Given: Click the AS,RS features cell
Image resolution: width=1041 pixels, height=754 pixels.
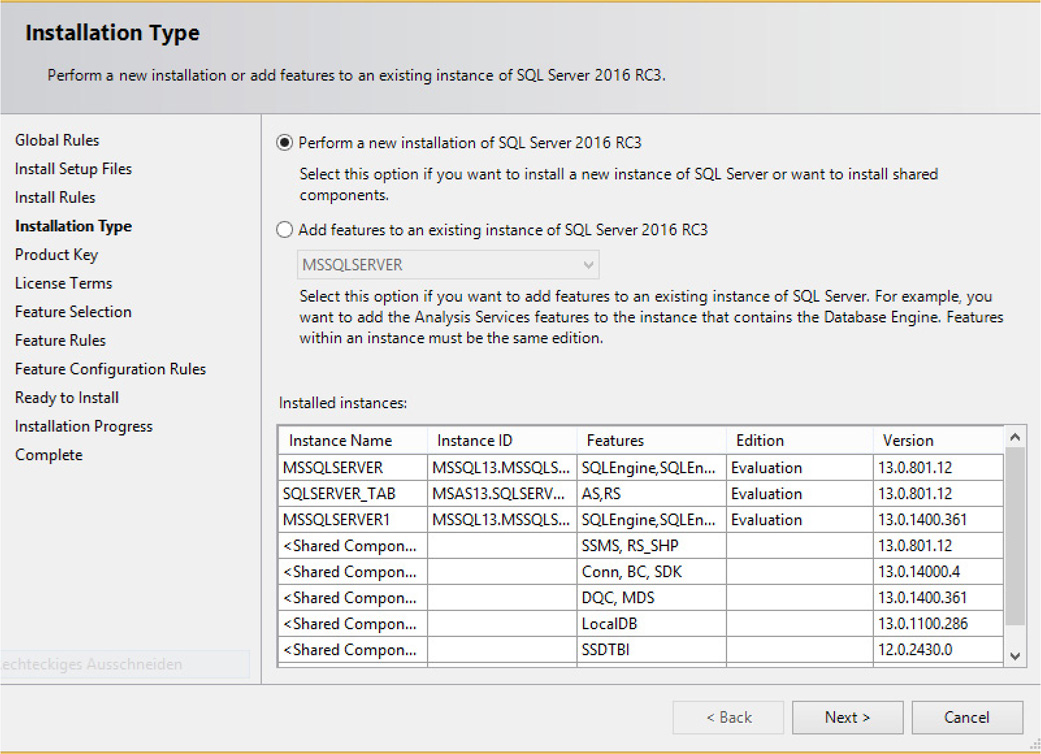Looking at the screenshot, I should (x=652, y=494).
